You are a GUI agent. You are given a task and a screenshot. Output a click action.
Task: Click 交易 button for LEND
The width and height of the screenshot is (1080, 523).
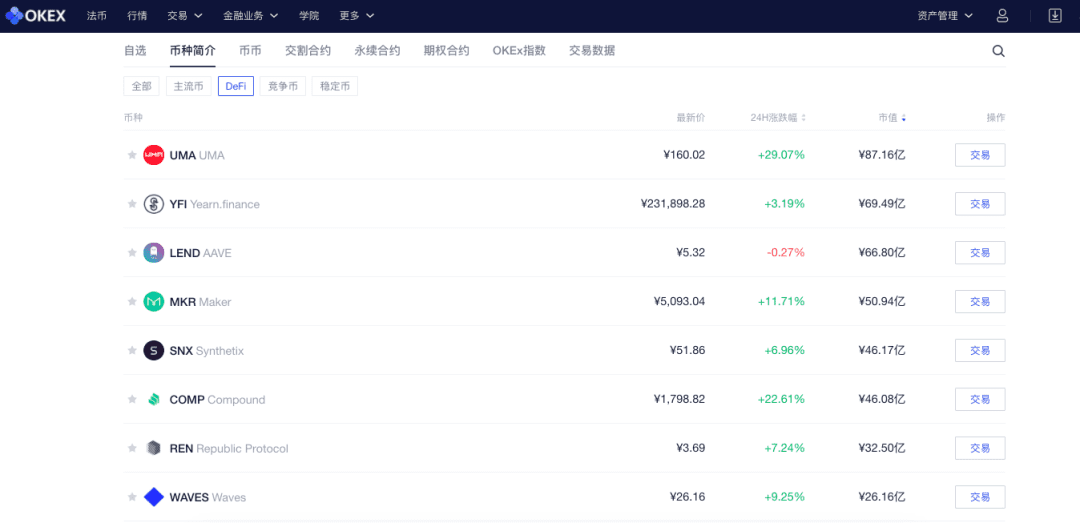tap(980, 253)
